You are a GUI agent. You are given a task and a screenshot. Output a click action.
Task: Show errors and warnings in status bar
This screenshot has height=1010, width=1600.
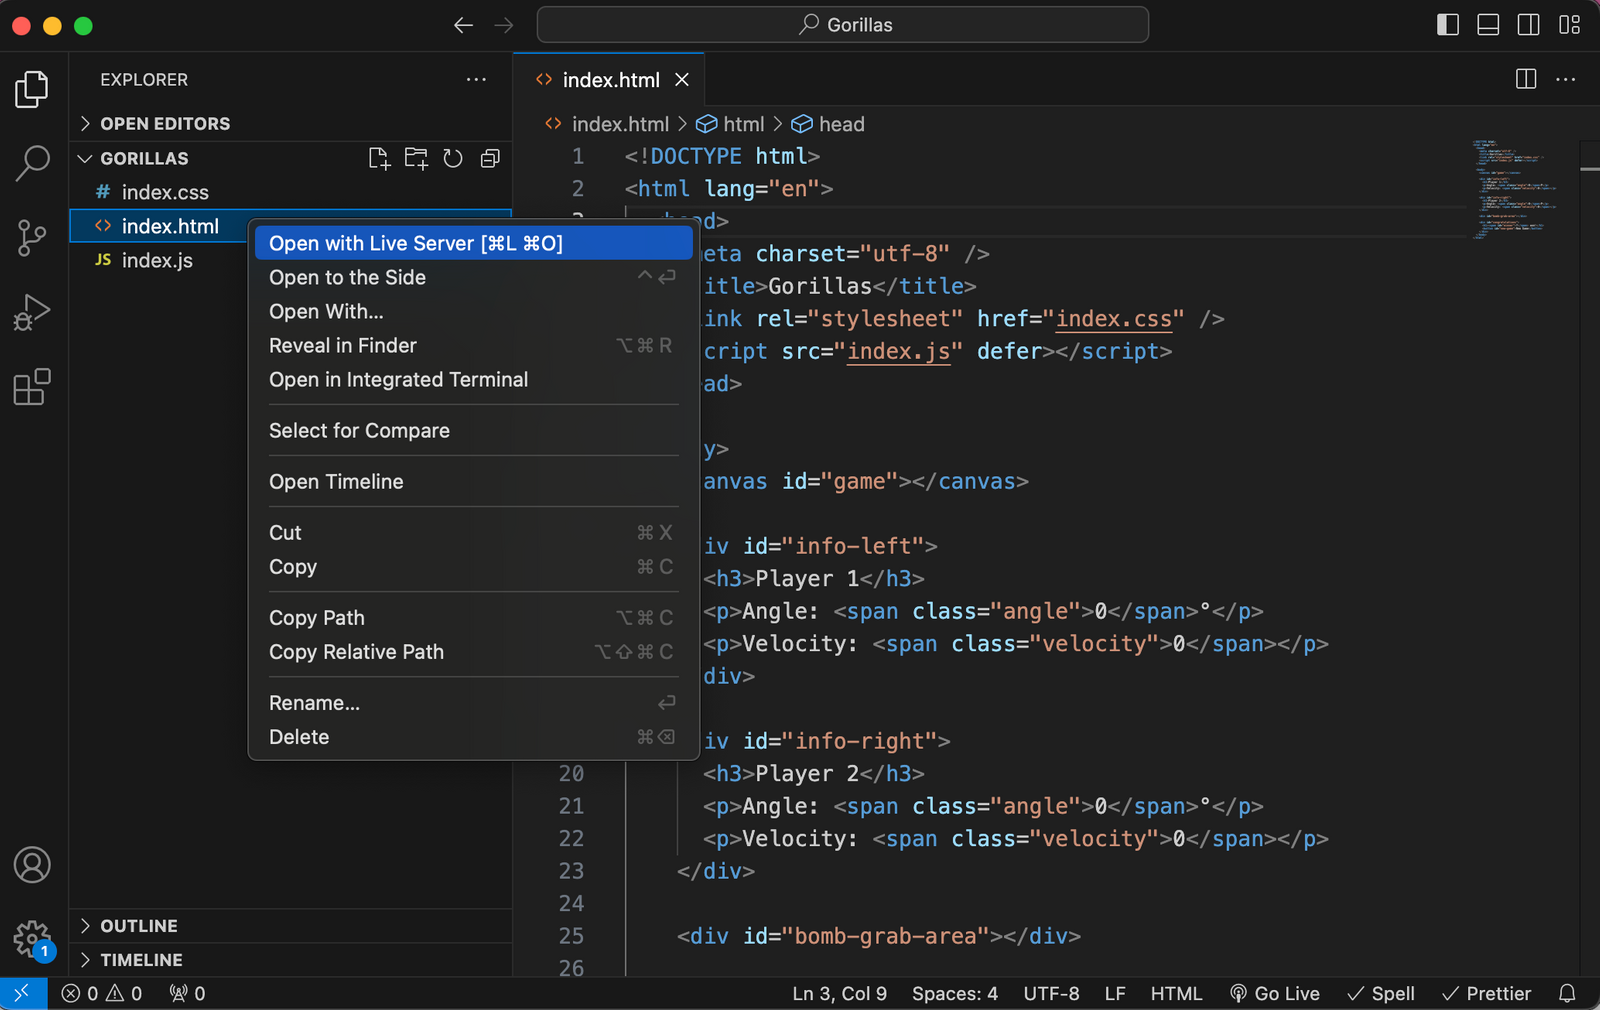pyautogui.click(x=102, y=993)
